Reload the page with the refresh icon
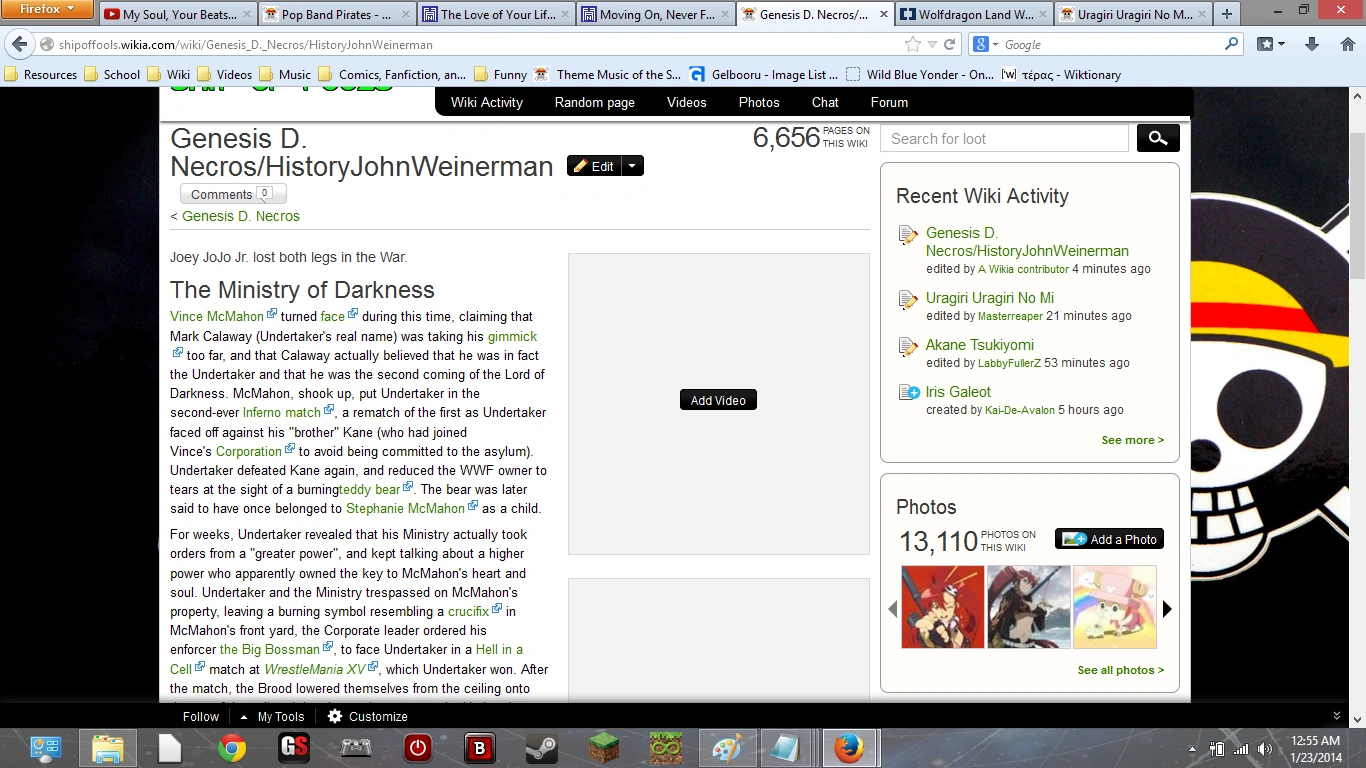This screenshot has height=768, width=1366. tap(950, 45)
